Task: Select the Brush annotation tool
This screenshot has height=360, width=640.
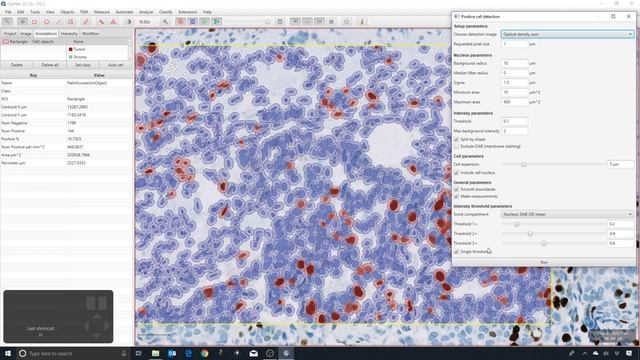Action: click(85, 22)
